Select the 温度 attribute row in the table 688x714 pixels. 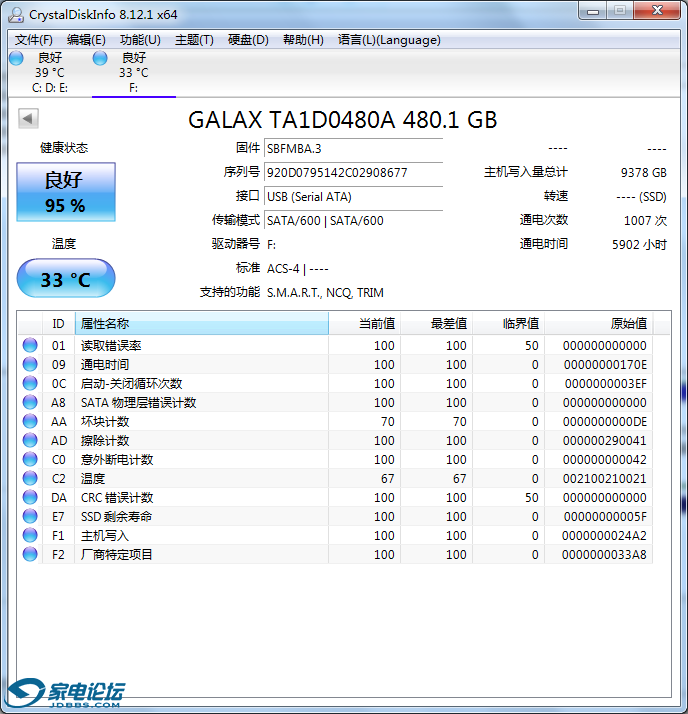pos(335,478)
